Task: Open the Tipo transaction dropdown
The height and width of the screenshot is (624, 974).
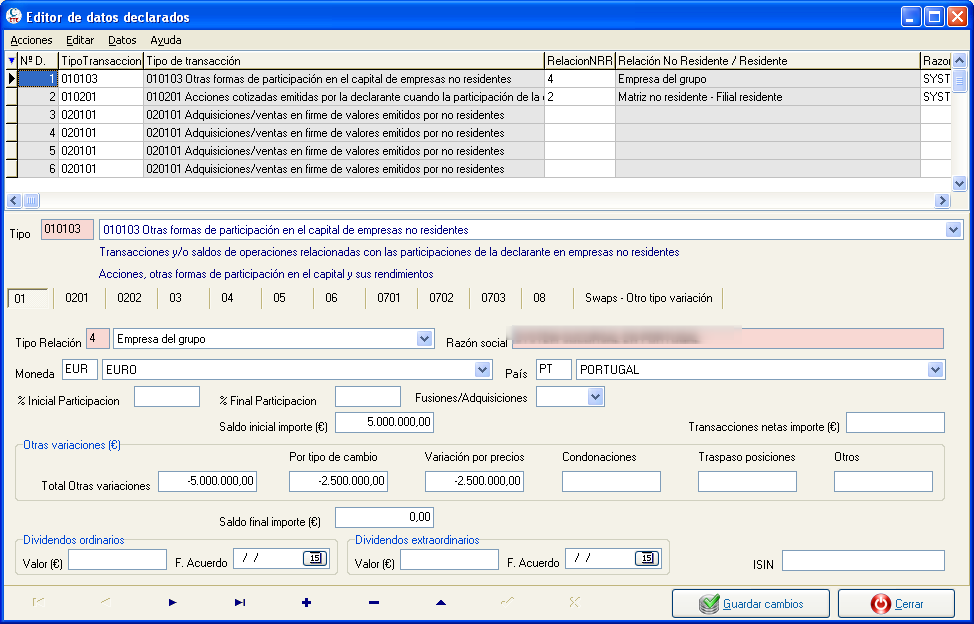Action: [x=954, y=230]
